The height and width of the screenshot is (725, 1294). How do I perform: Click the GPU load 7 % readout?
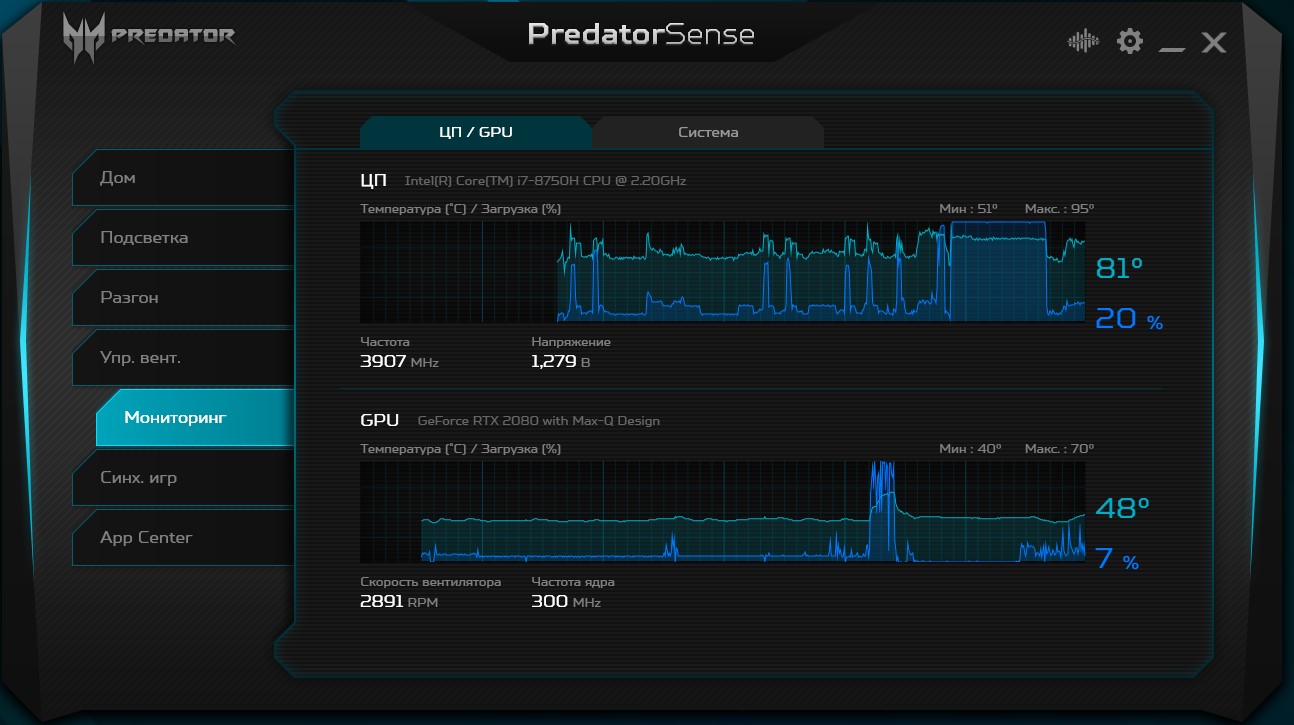(1117, 559)
